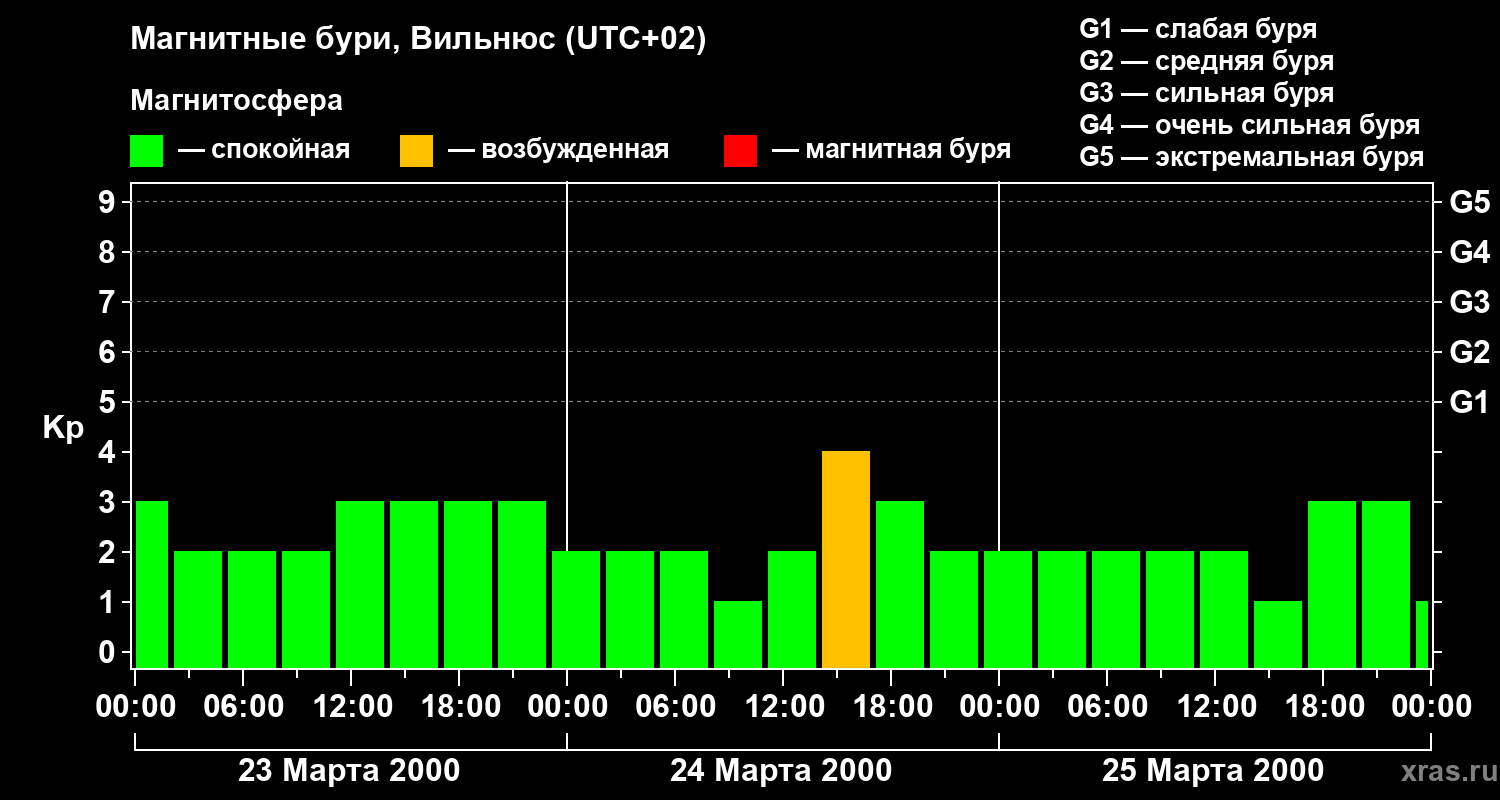Click the "Kp" axis title
This screenshot has height=800, width=1500.
point(63,428)
